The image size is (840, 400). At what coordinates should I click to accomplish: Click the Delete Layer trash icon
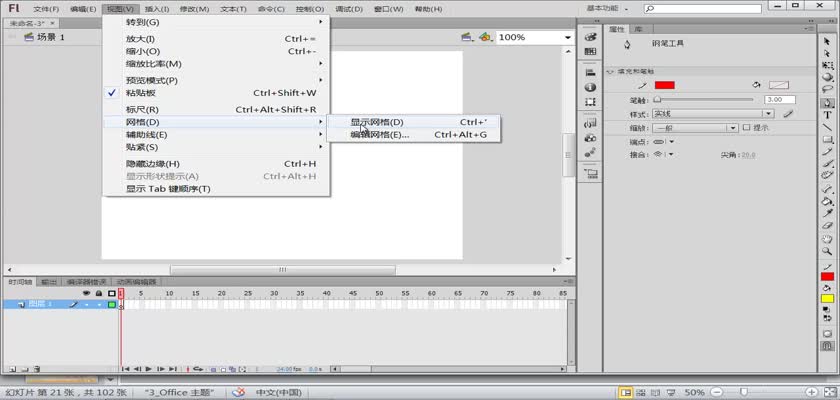click(36, 369)
